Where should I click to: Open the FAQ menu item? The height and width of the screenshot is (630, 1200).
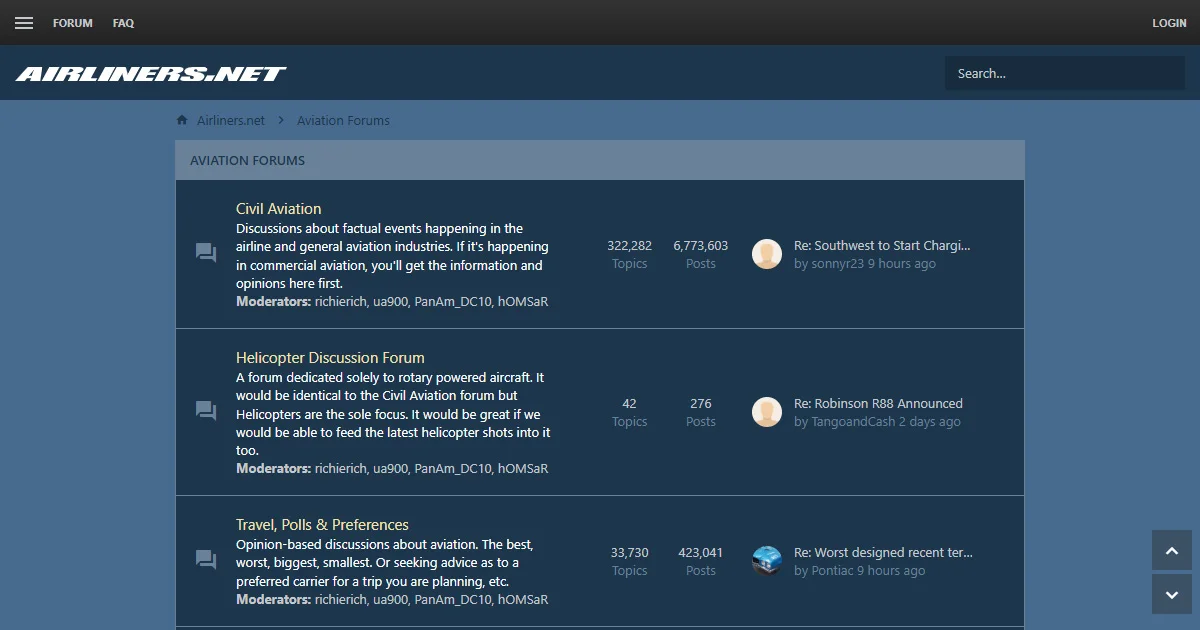(124, 23)
